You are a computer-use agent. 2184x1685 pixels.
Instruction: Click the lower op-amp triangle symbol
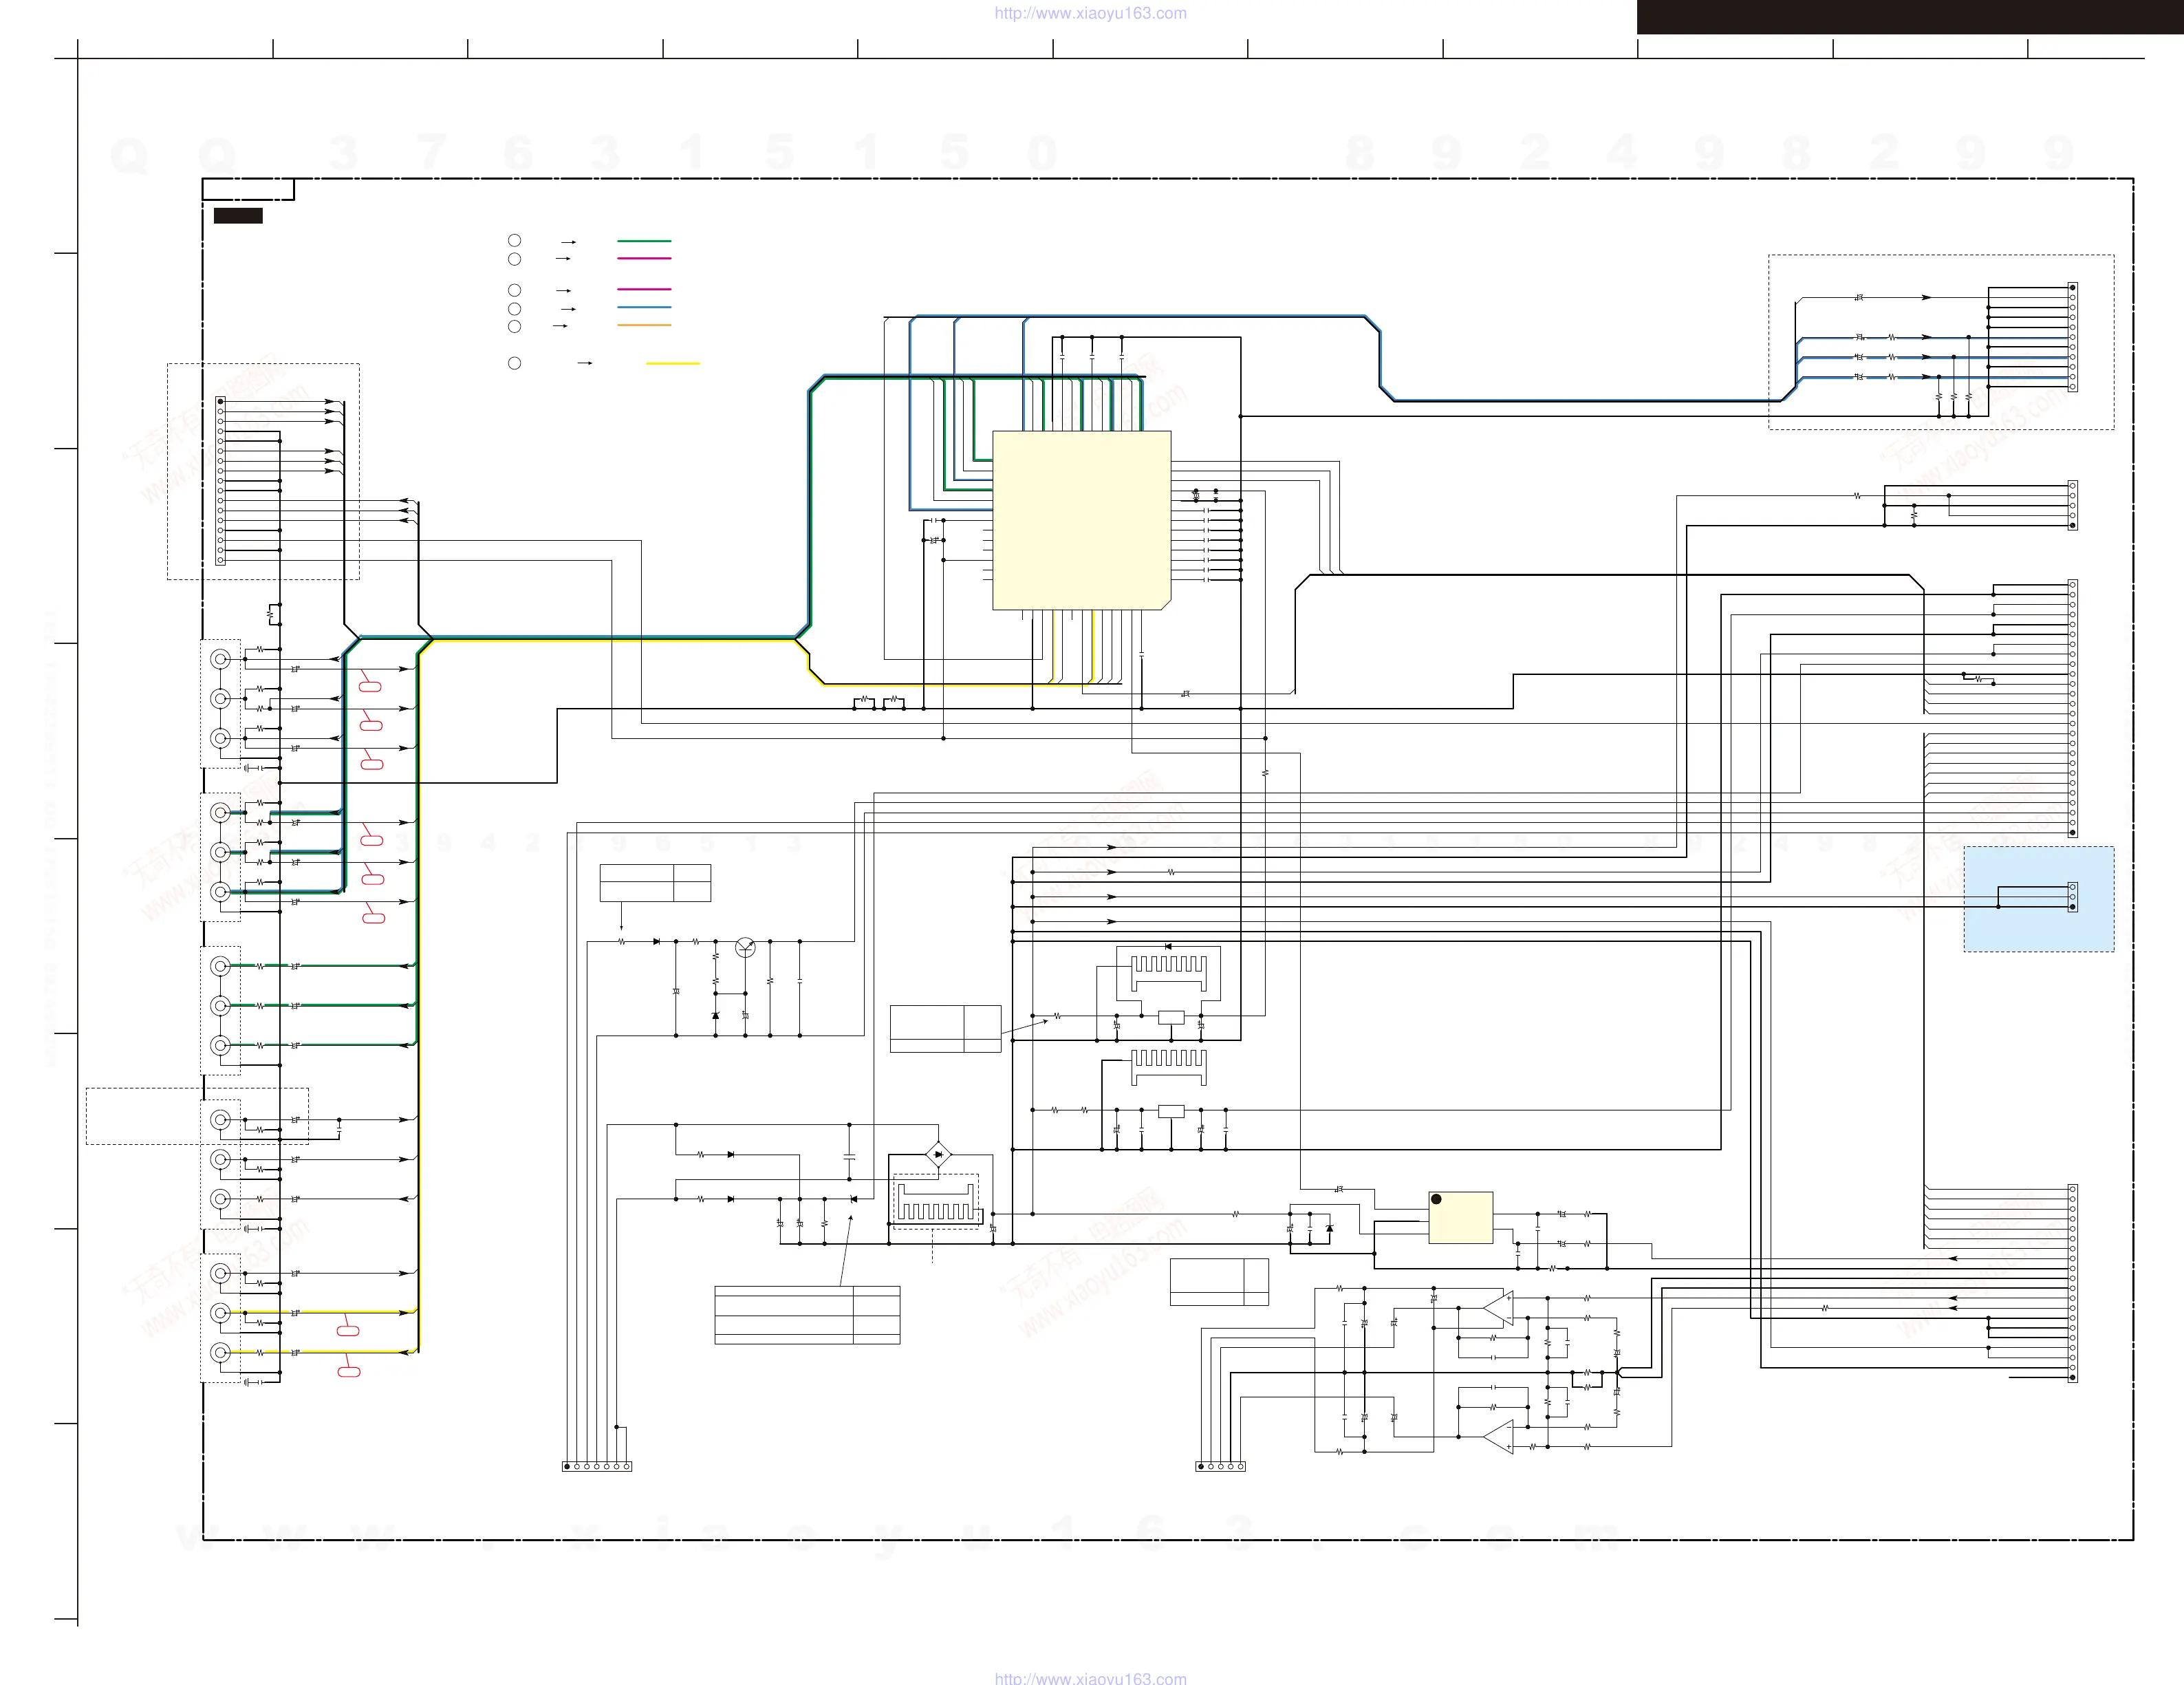click(1499, 1437)
